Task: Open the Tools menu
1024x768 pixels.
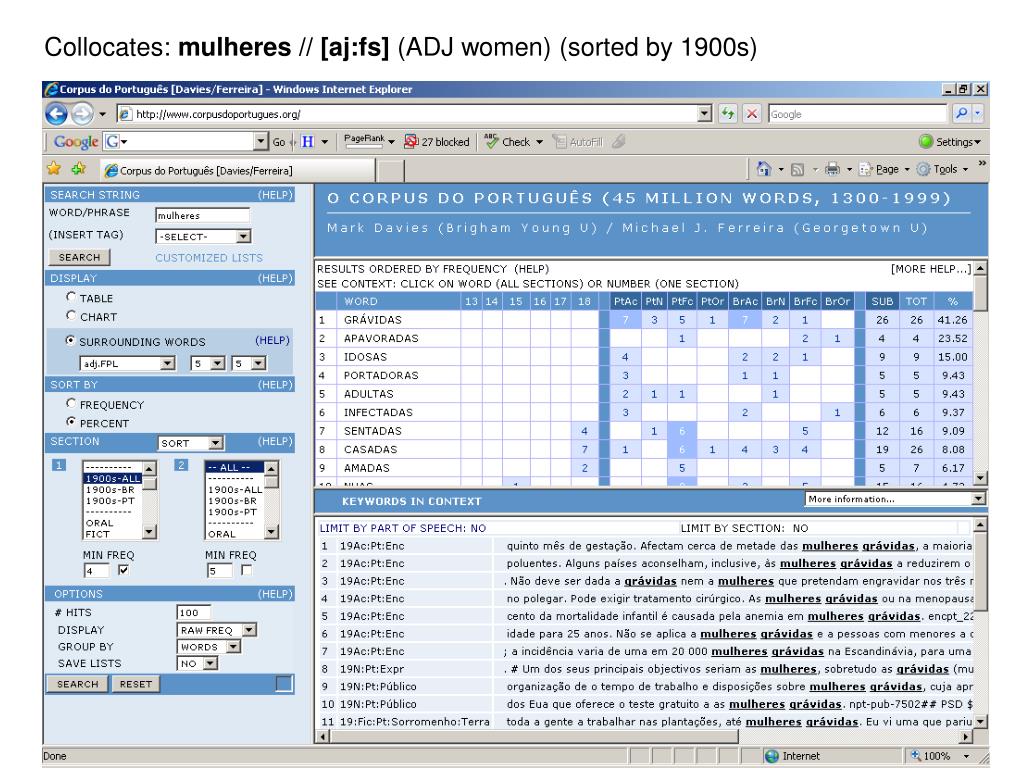Action: tap(942, 170)
